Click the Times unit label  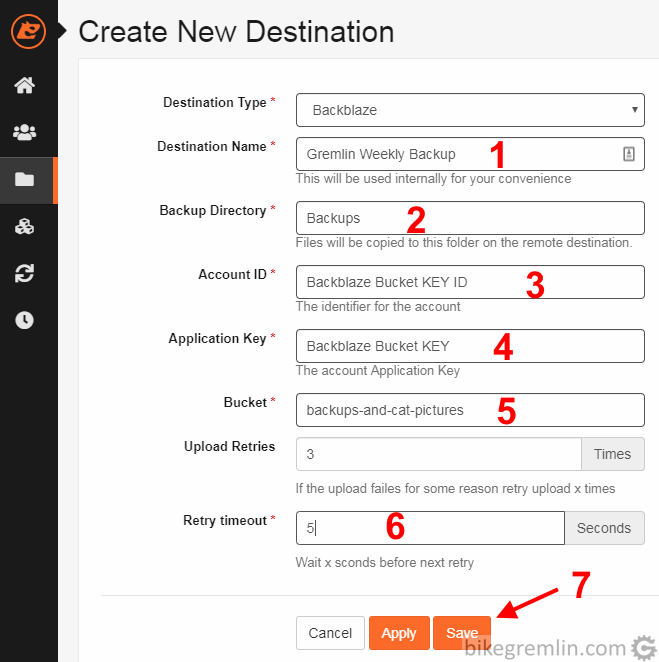click(613, 454)
